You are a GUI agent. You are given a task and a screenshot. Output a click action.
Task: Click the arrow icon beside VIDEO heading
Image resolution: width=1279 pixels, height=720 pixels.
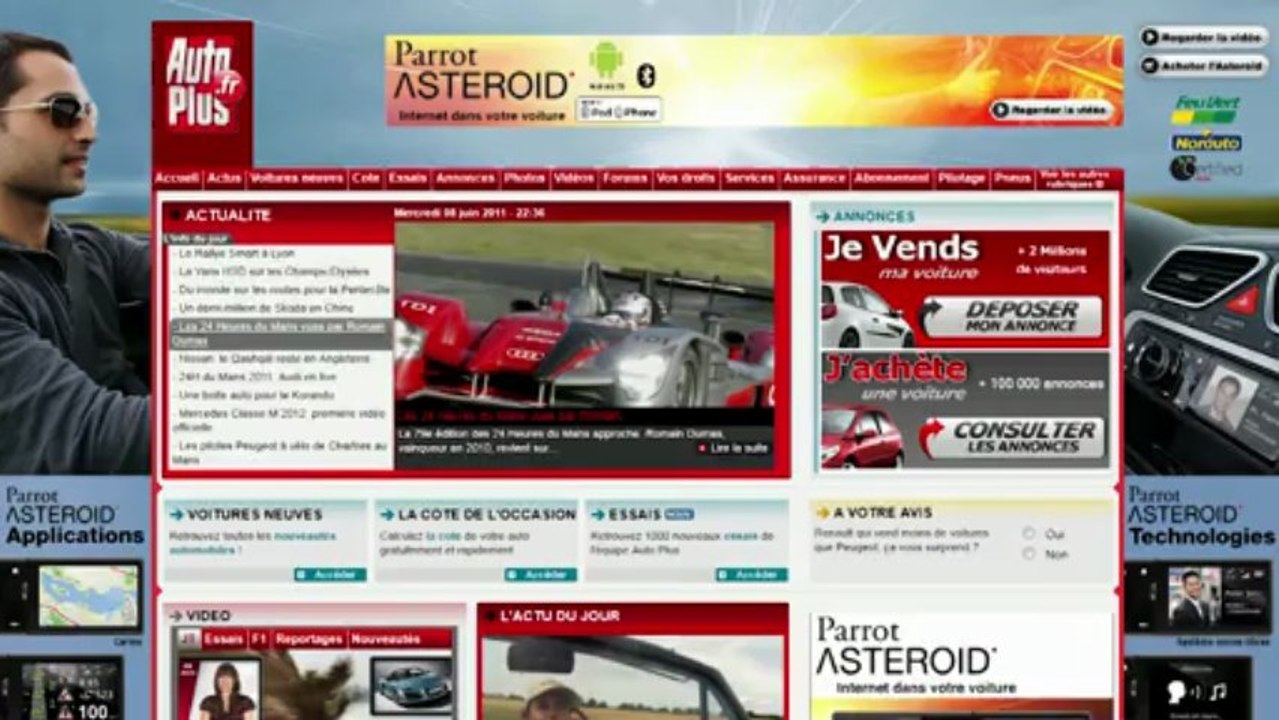point(176,616)
